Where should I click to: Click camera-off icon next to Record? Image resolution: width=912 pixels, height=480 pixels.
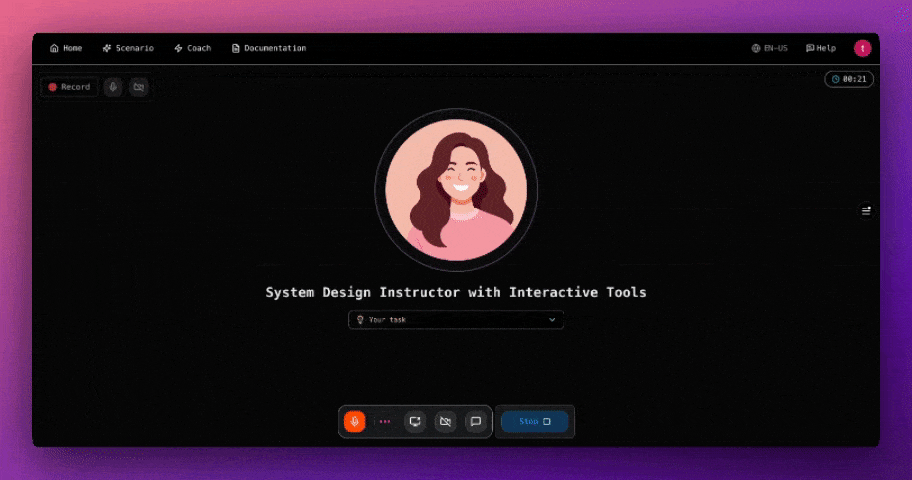point(139,87)
